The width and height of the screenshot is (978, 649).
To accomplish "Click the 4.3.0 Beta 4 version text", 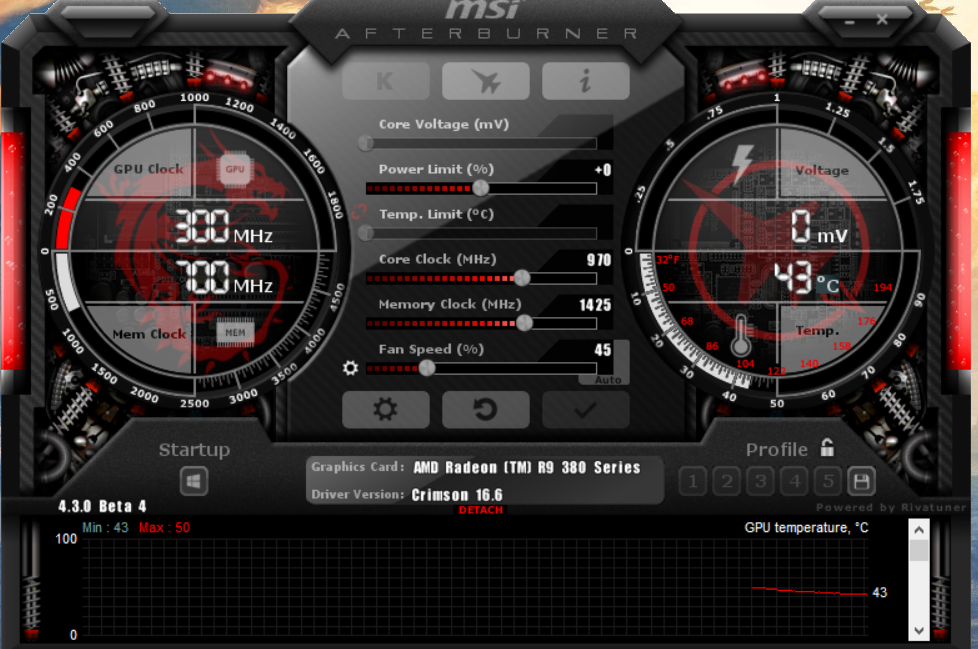I will [x=102, y=506].
